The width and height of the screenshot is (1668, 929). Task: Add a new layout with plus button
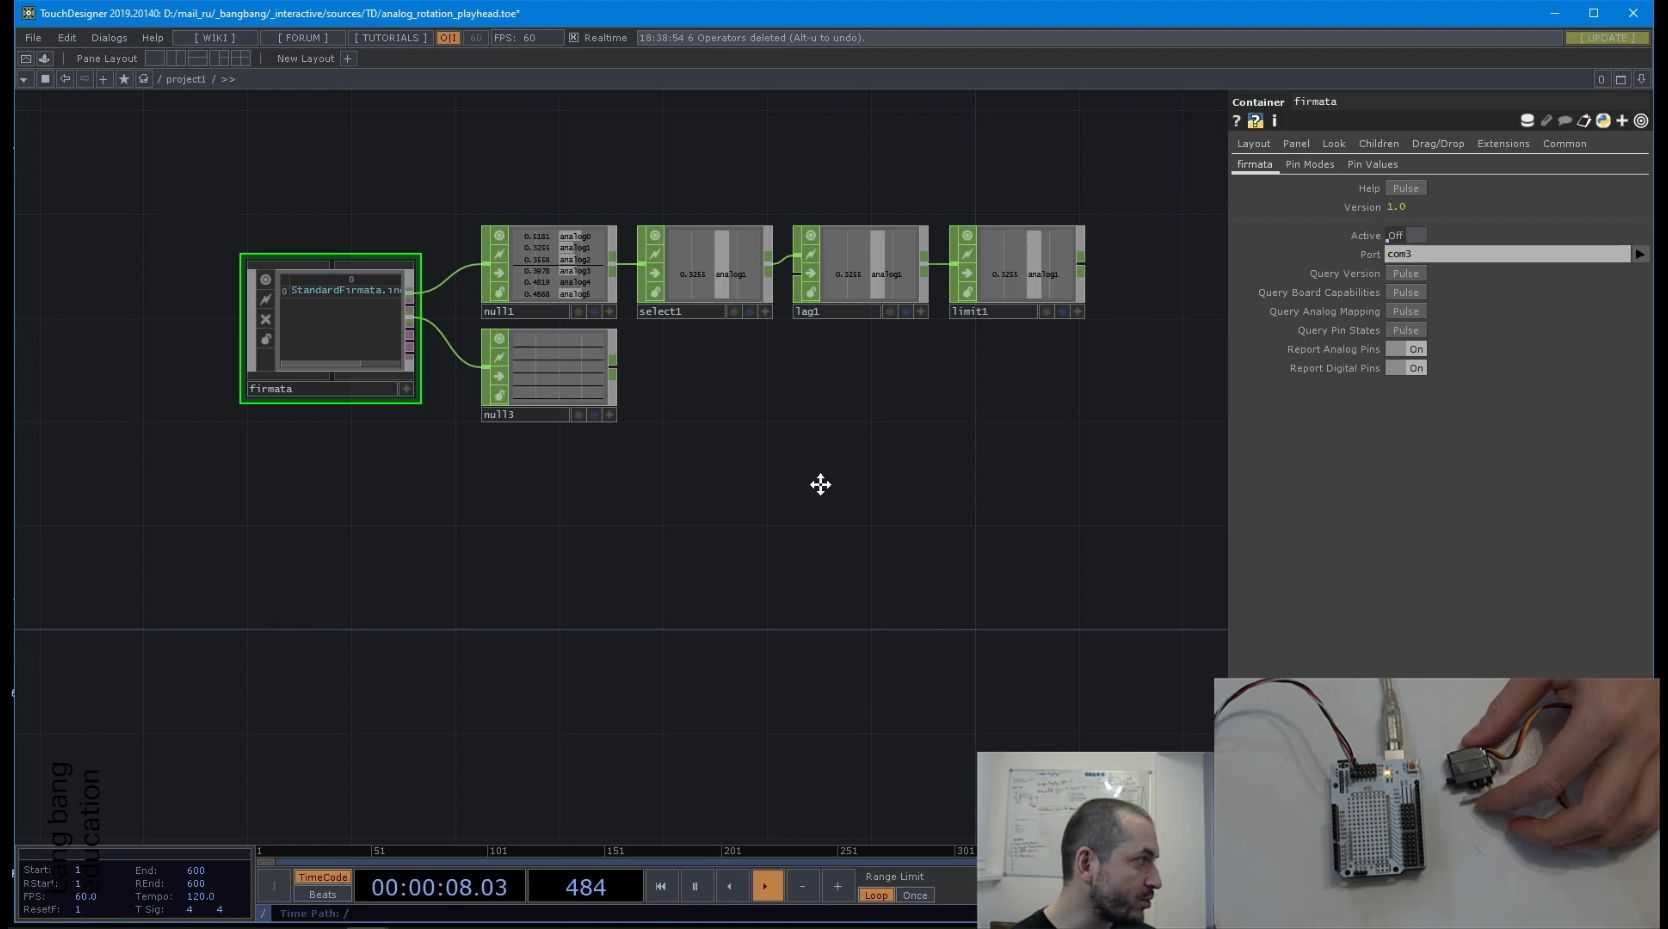point(348,59)
